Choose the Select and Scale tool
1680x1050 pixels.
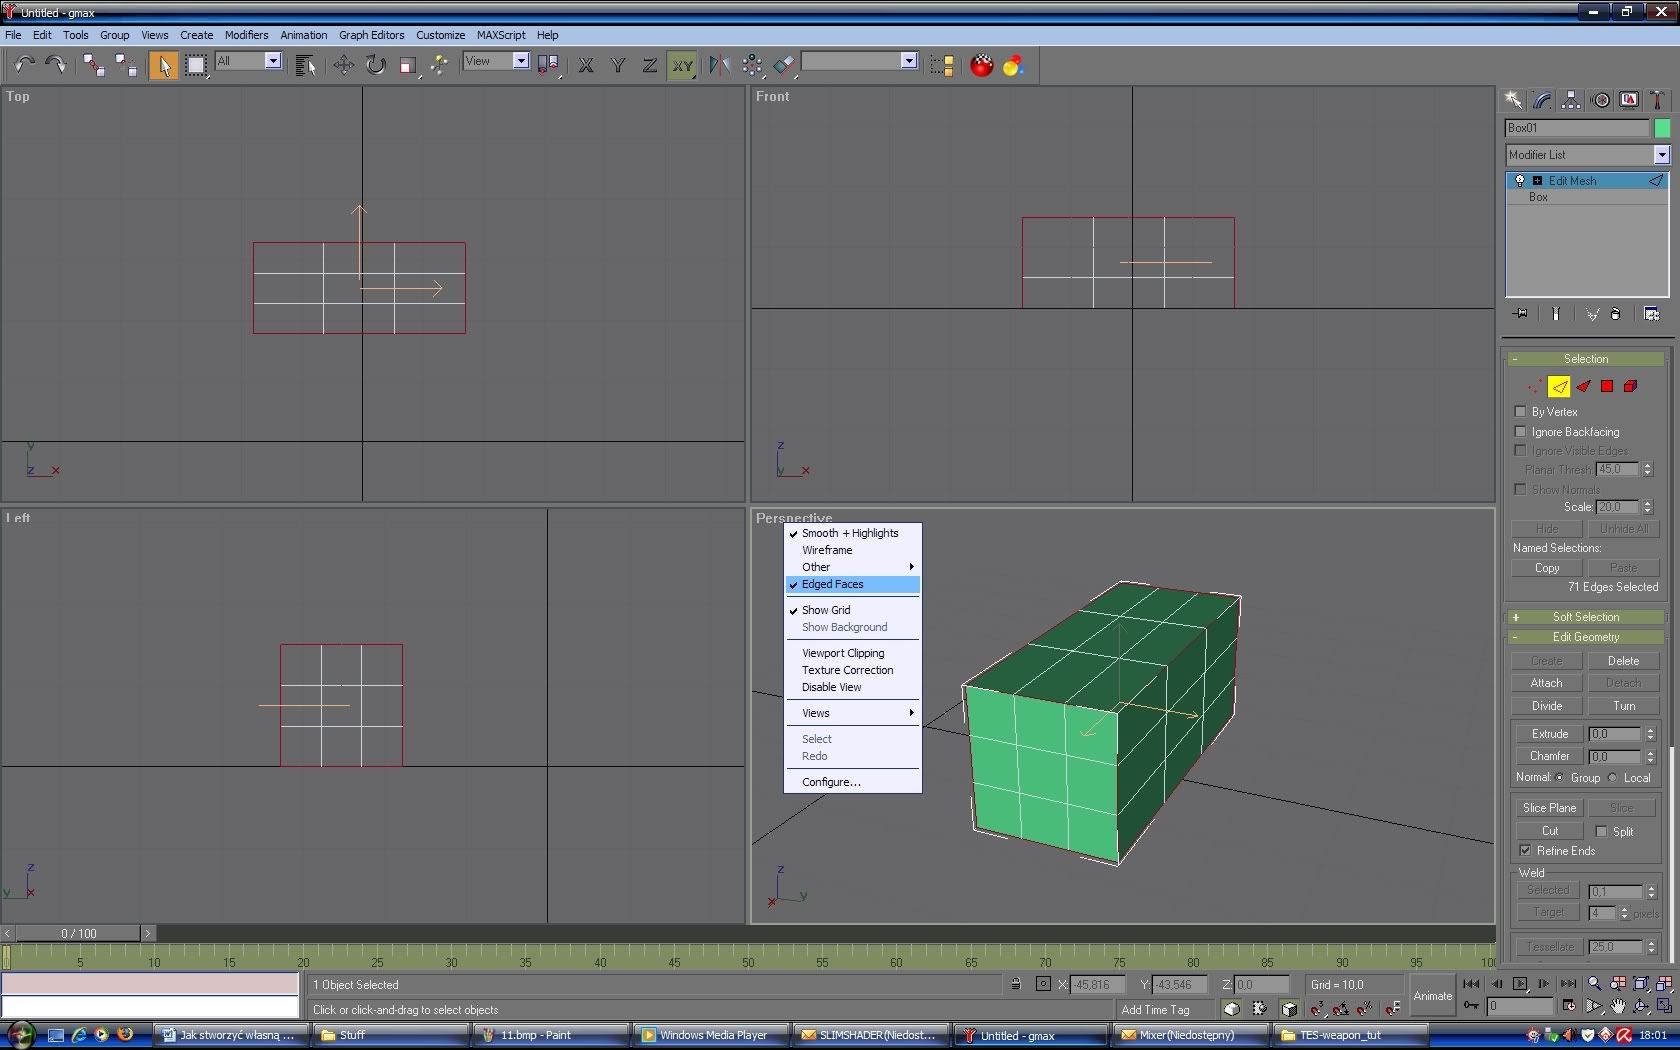click(408, 65)
